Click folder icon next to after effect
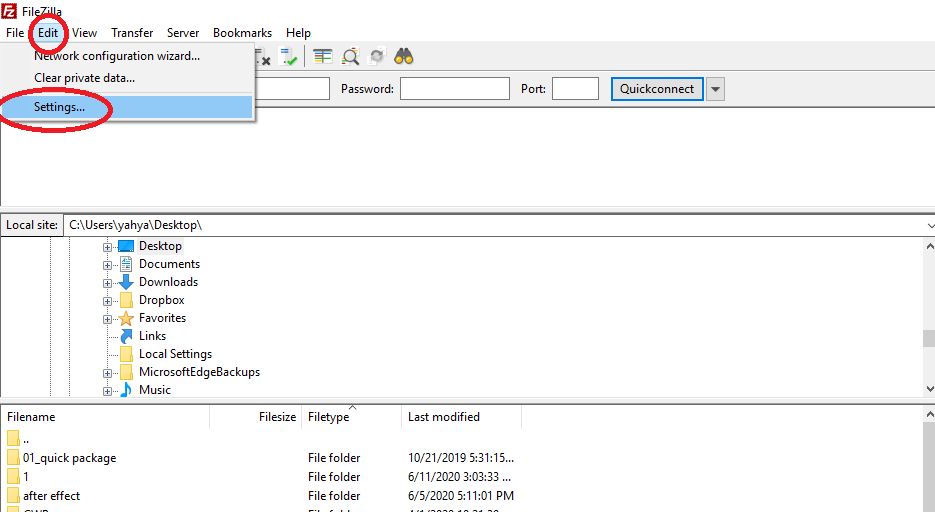The image size is (935, 512). (x=13, y=495)
